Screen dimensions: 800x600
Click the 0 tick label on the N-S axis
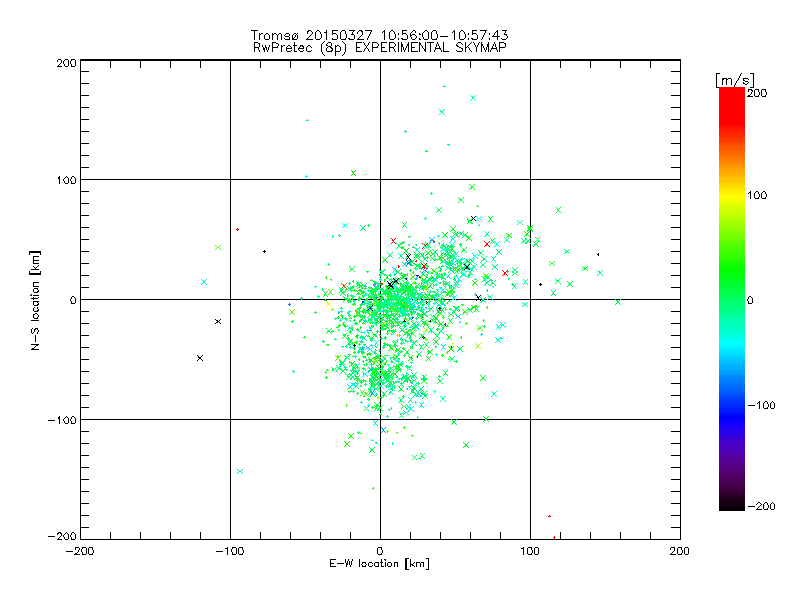[73, 300]
